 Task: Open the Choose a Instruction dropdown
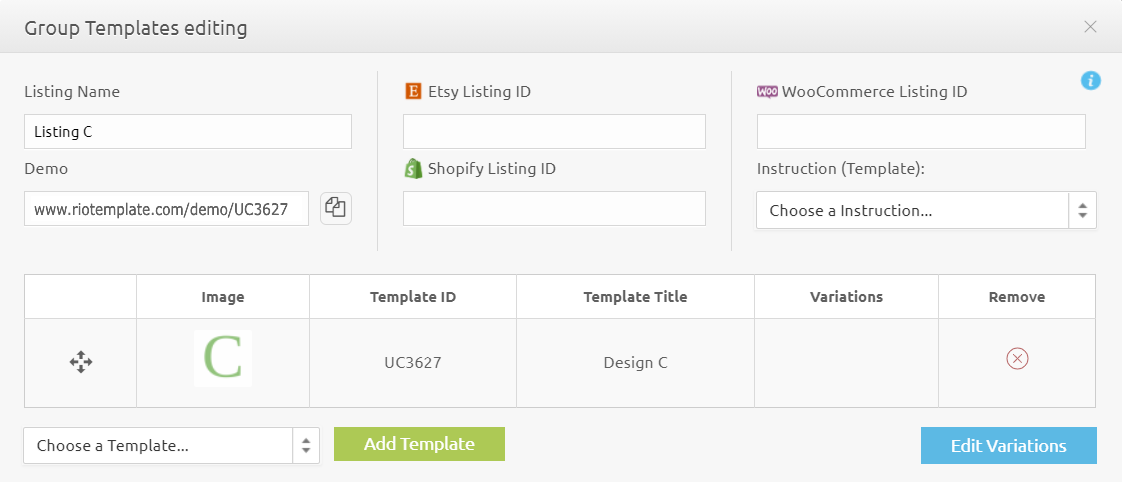coord(926,211)
